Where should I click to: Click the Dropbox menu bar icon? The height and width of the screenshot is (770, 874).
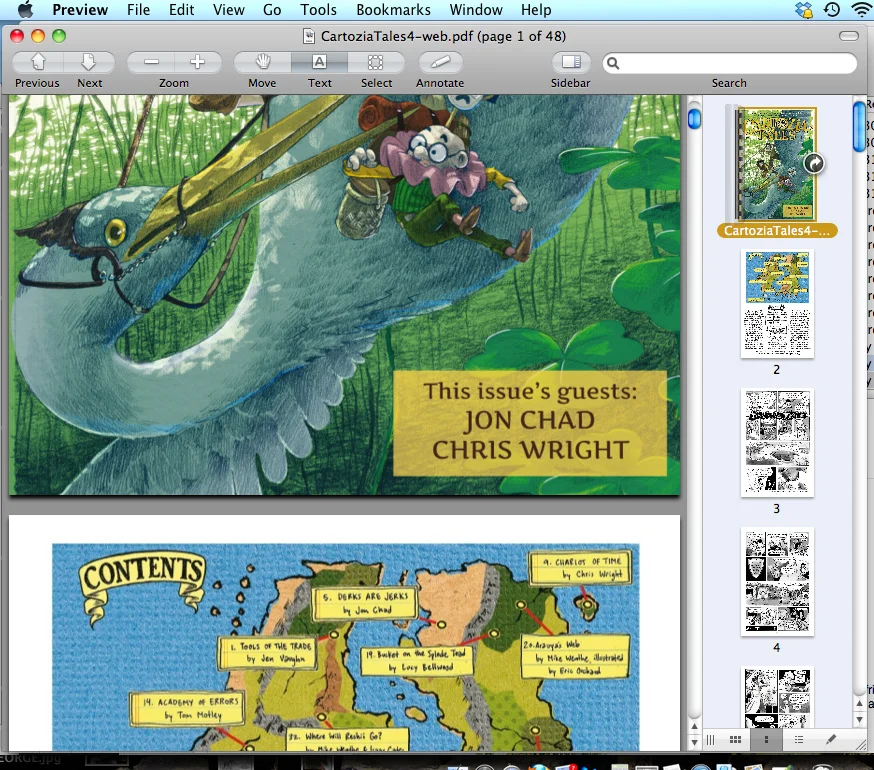click(804, 9)
